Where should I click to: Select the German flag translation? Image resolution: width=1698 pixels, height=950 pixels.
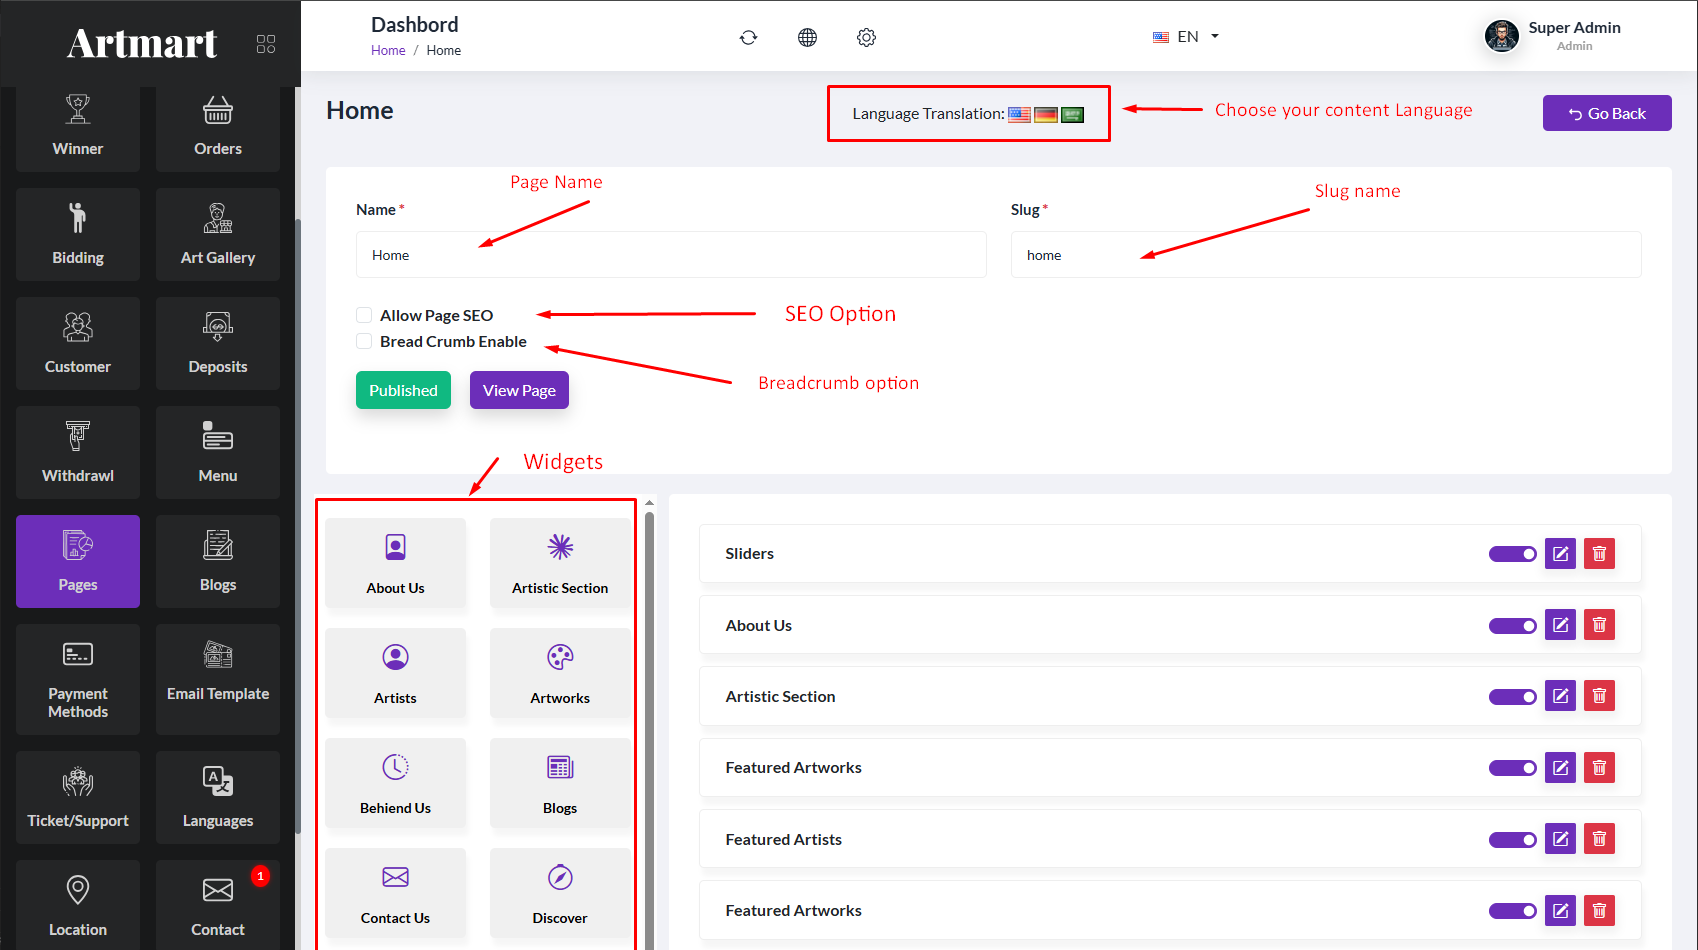(x=1046, y=114)
